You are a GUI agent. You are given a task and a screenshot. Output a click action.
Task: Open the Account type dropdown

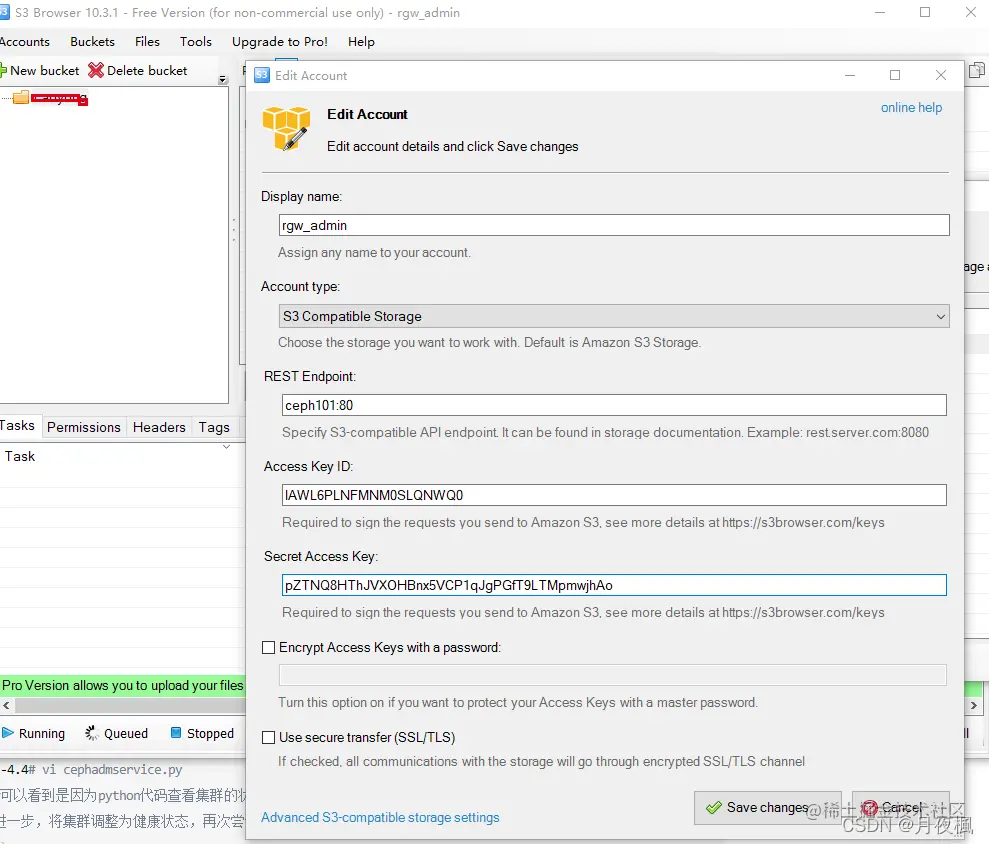pyautogui.click(x=614, y=316)
